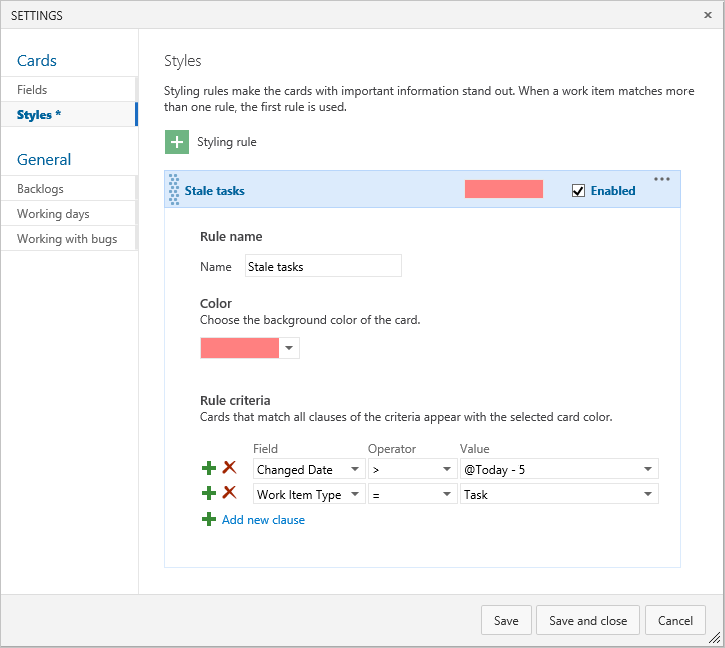Click the green plus Styling rule icon
The image size is (725, 648).
pos(177,142)
